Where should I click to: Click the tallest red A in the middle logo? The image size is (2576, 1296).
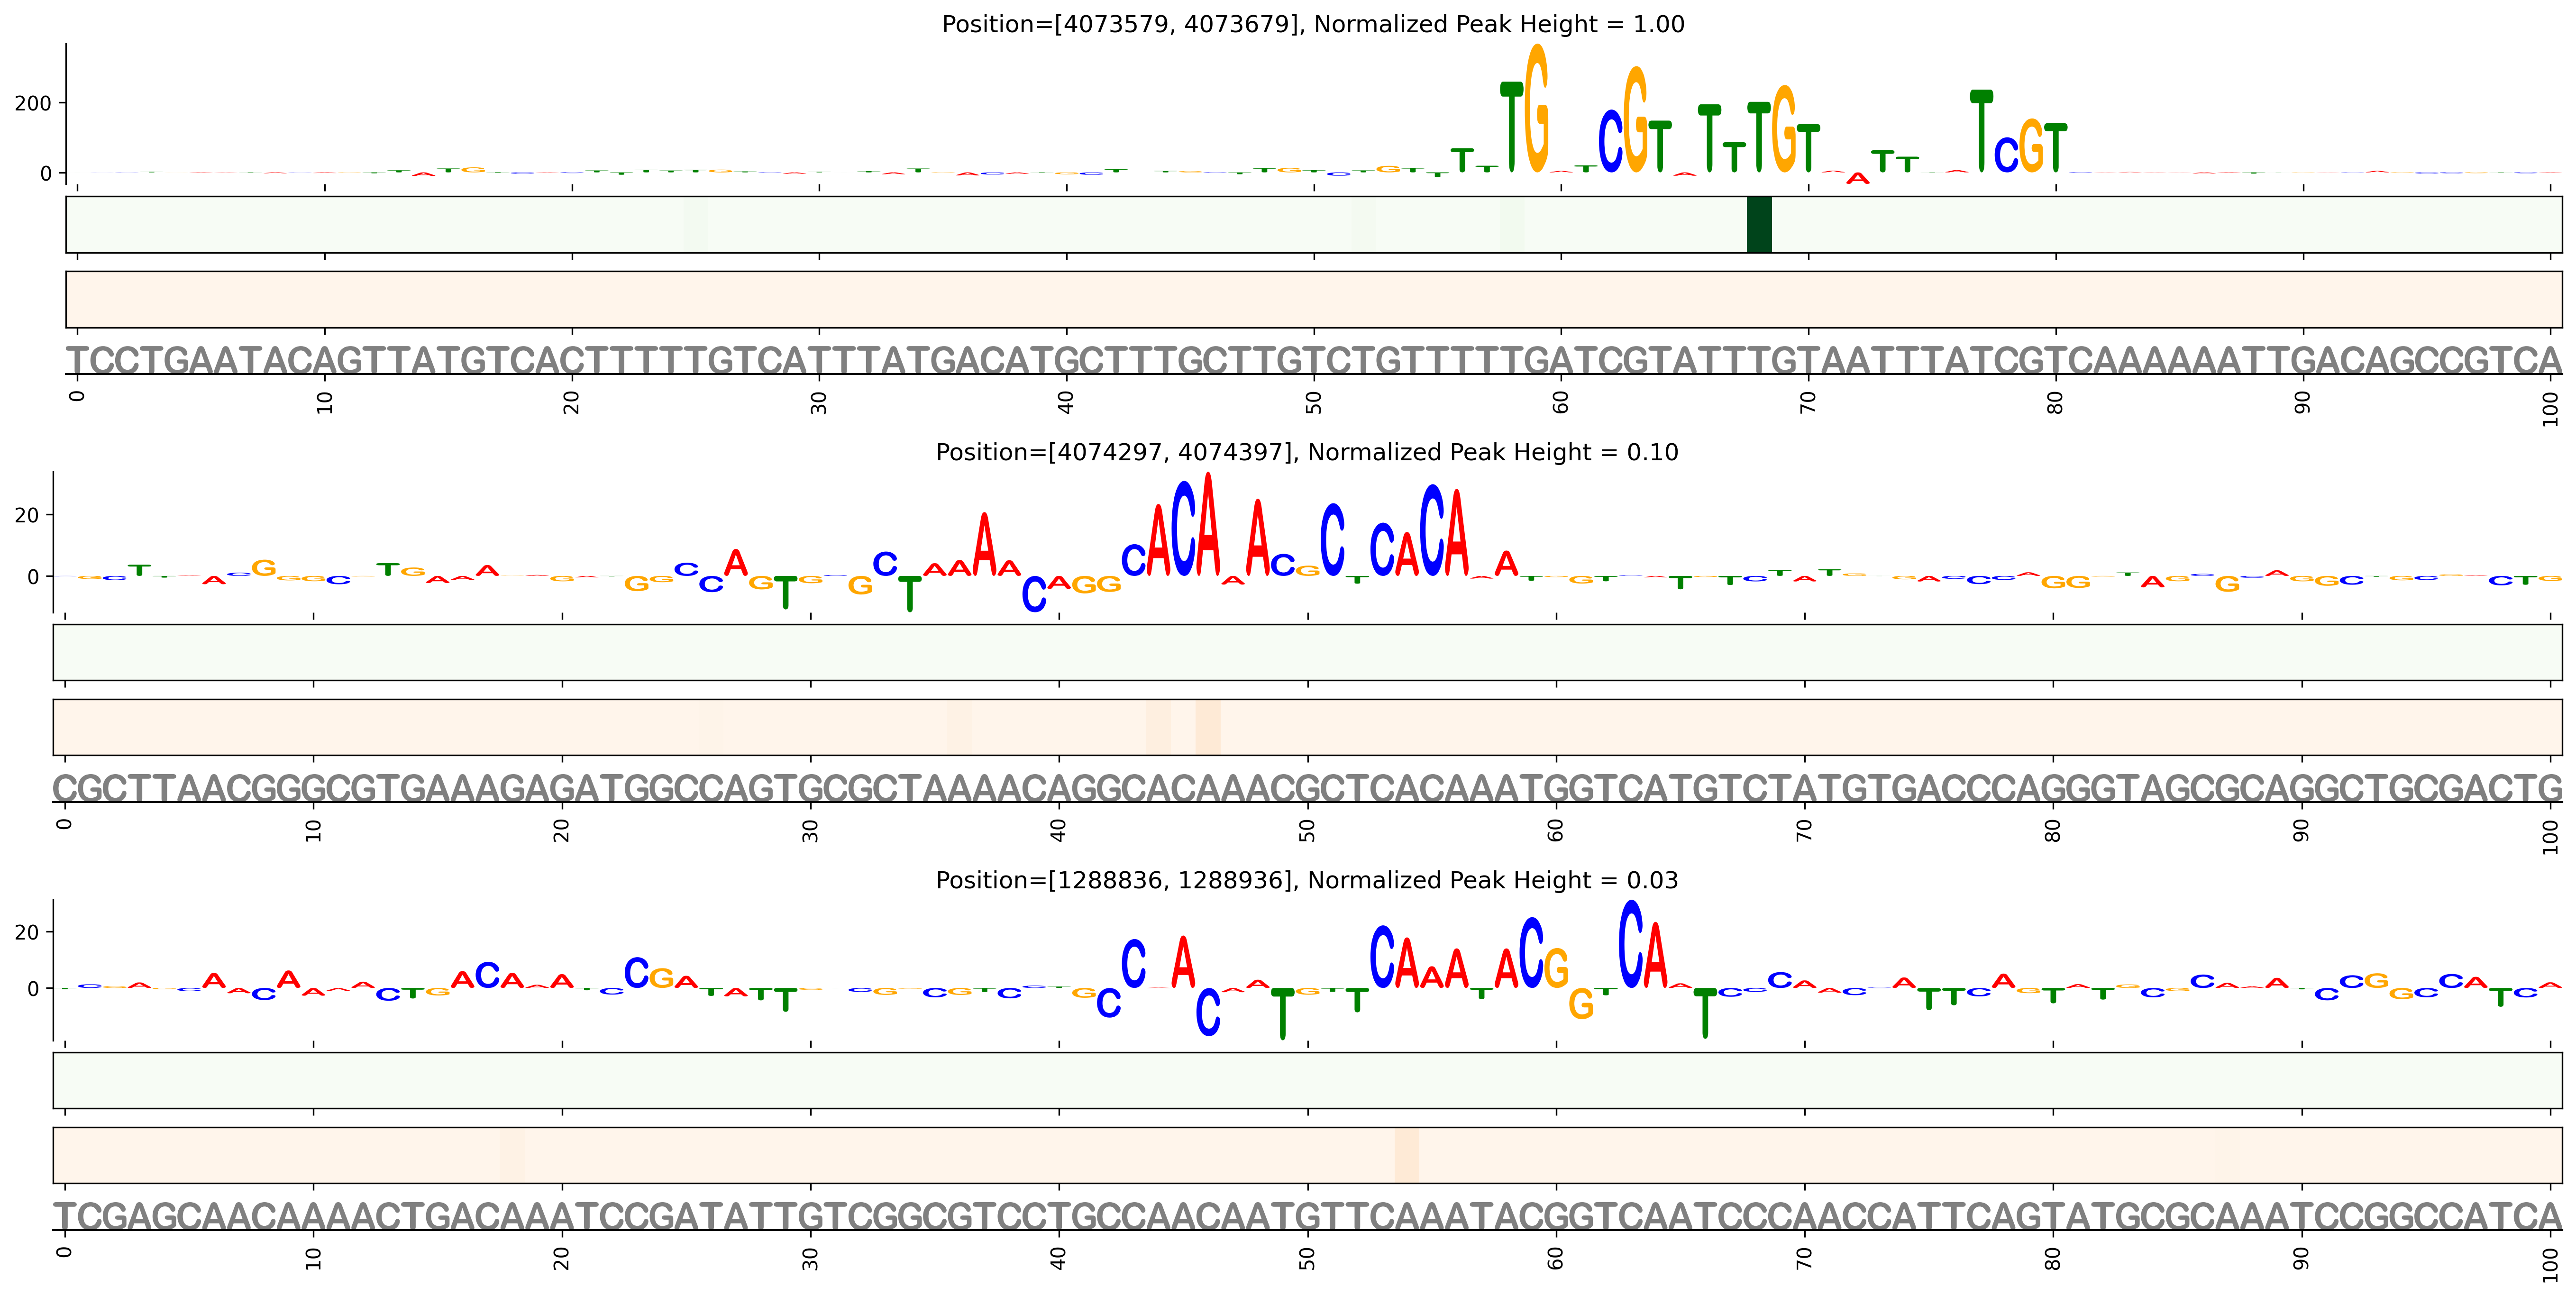(x=1208, y=524)
